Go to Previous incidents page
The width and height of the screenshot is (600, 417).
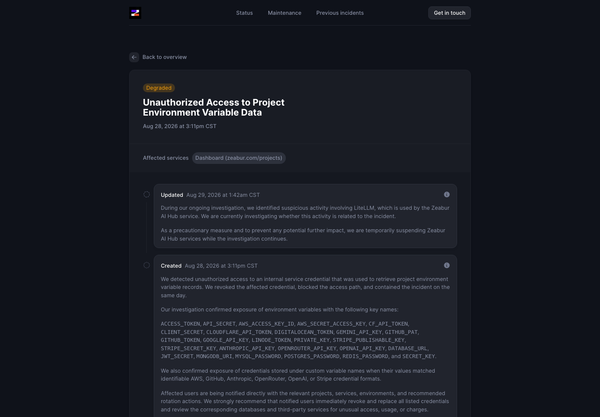pyautogui.click(x=340, y=13)
